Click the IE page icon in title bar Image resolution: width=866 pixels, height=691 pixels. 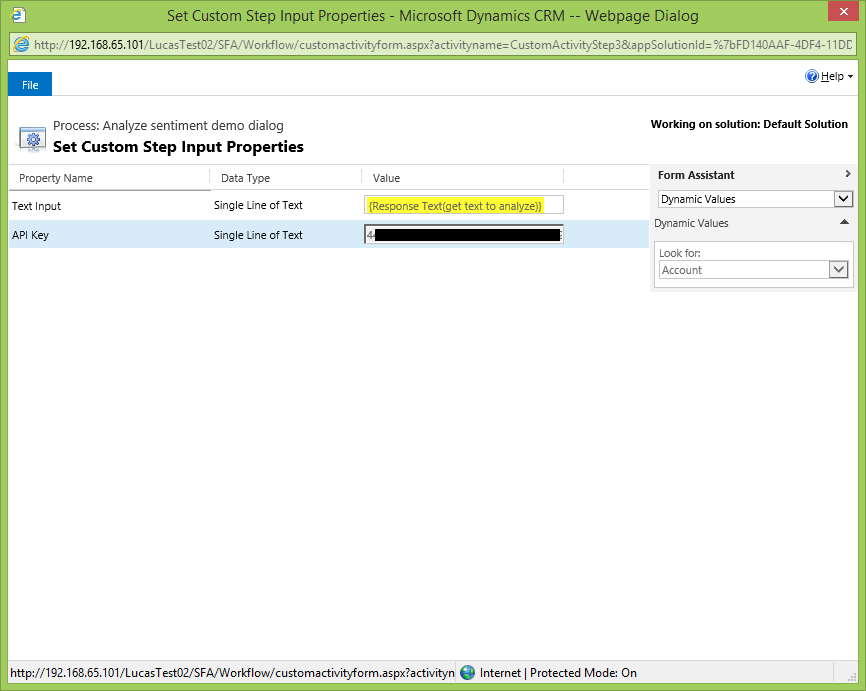pos(18,15)
